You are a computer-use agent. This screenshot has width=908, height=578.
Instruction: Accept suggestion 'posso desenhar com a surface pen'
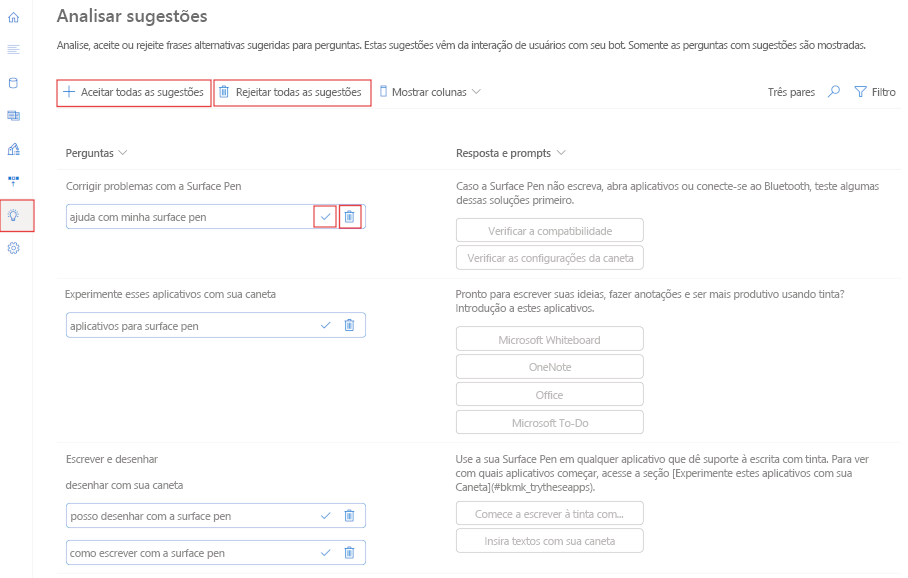pos(325,515)
